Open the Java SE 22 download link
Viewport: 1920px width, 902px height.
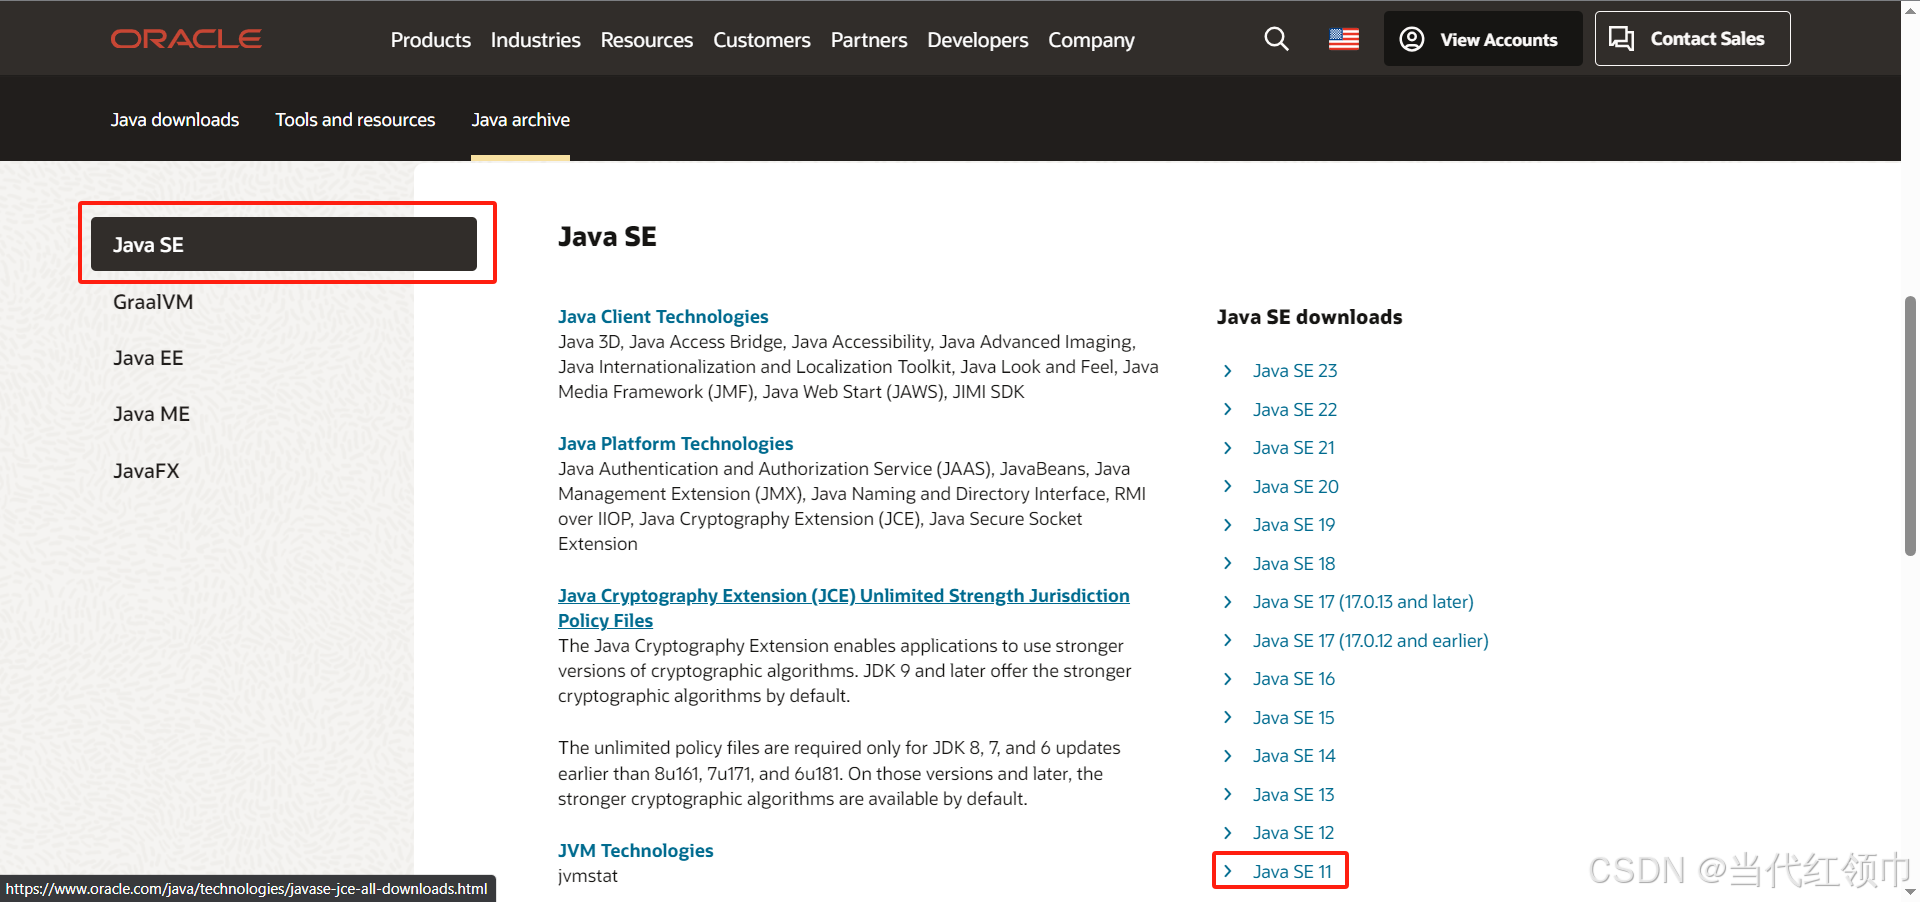click(x=1295, y=410)
